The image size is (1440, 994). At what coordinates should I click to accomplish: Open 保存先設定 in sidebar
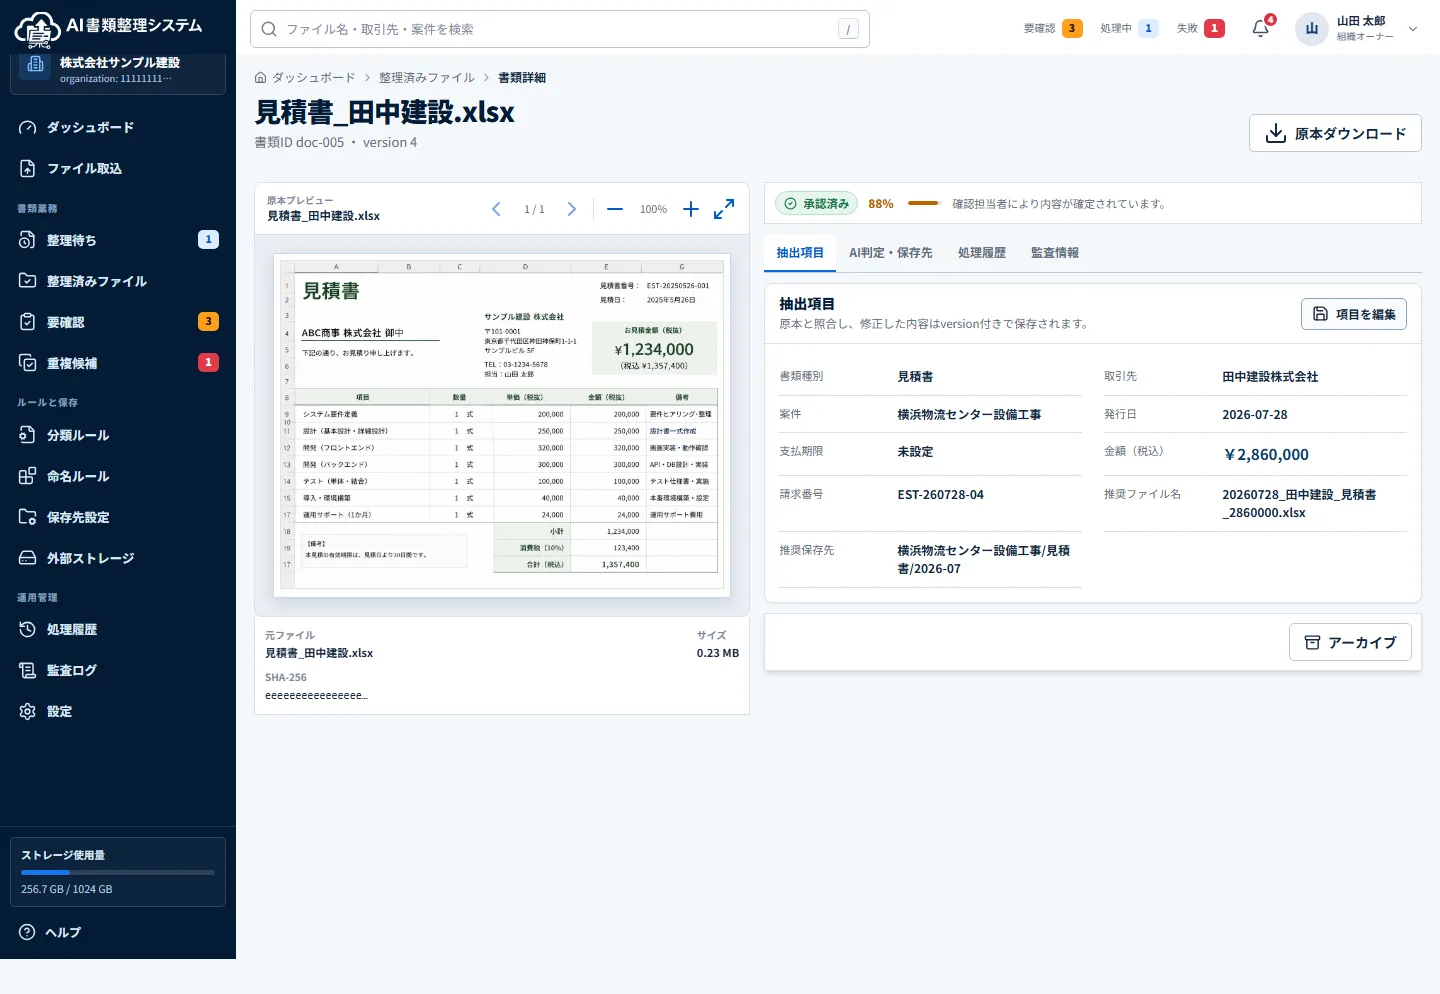click(x=118, y=517)
